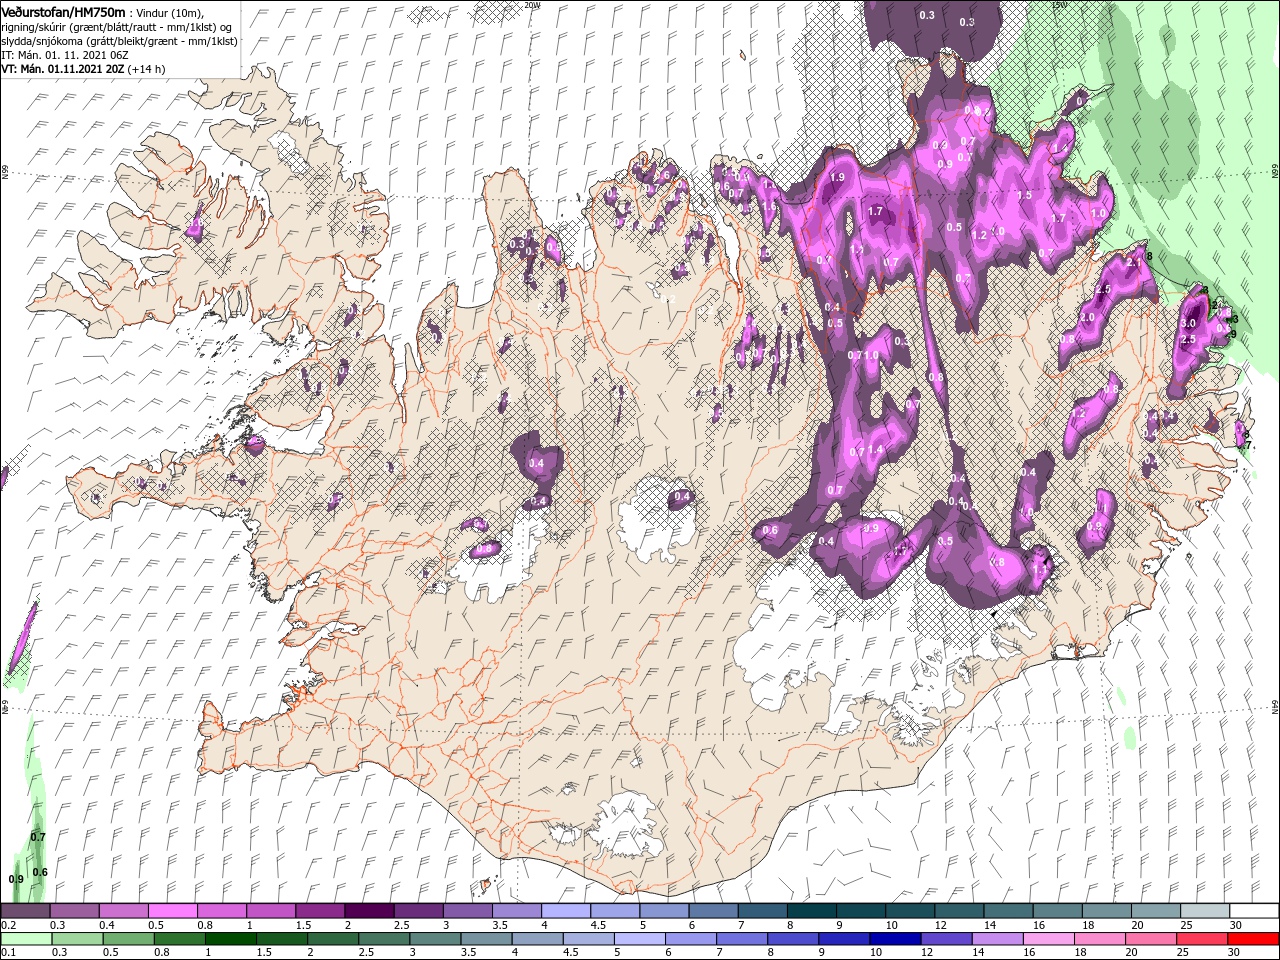Click the 'VT: Mán. 01.11.2021 20Z' valid time

63,69
